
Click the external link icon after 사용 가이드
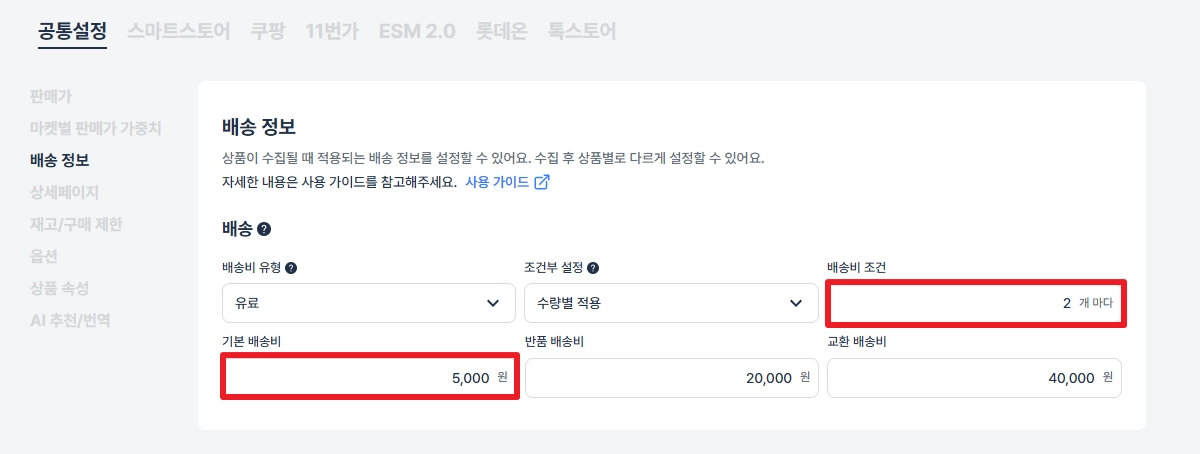[542, 182]
